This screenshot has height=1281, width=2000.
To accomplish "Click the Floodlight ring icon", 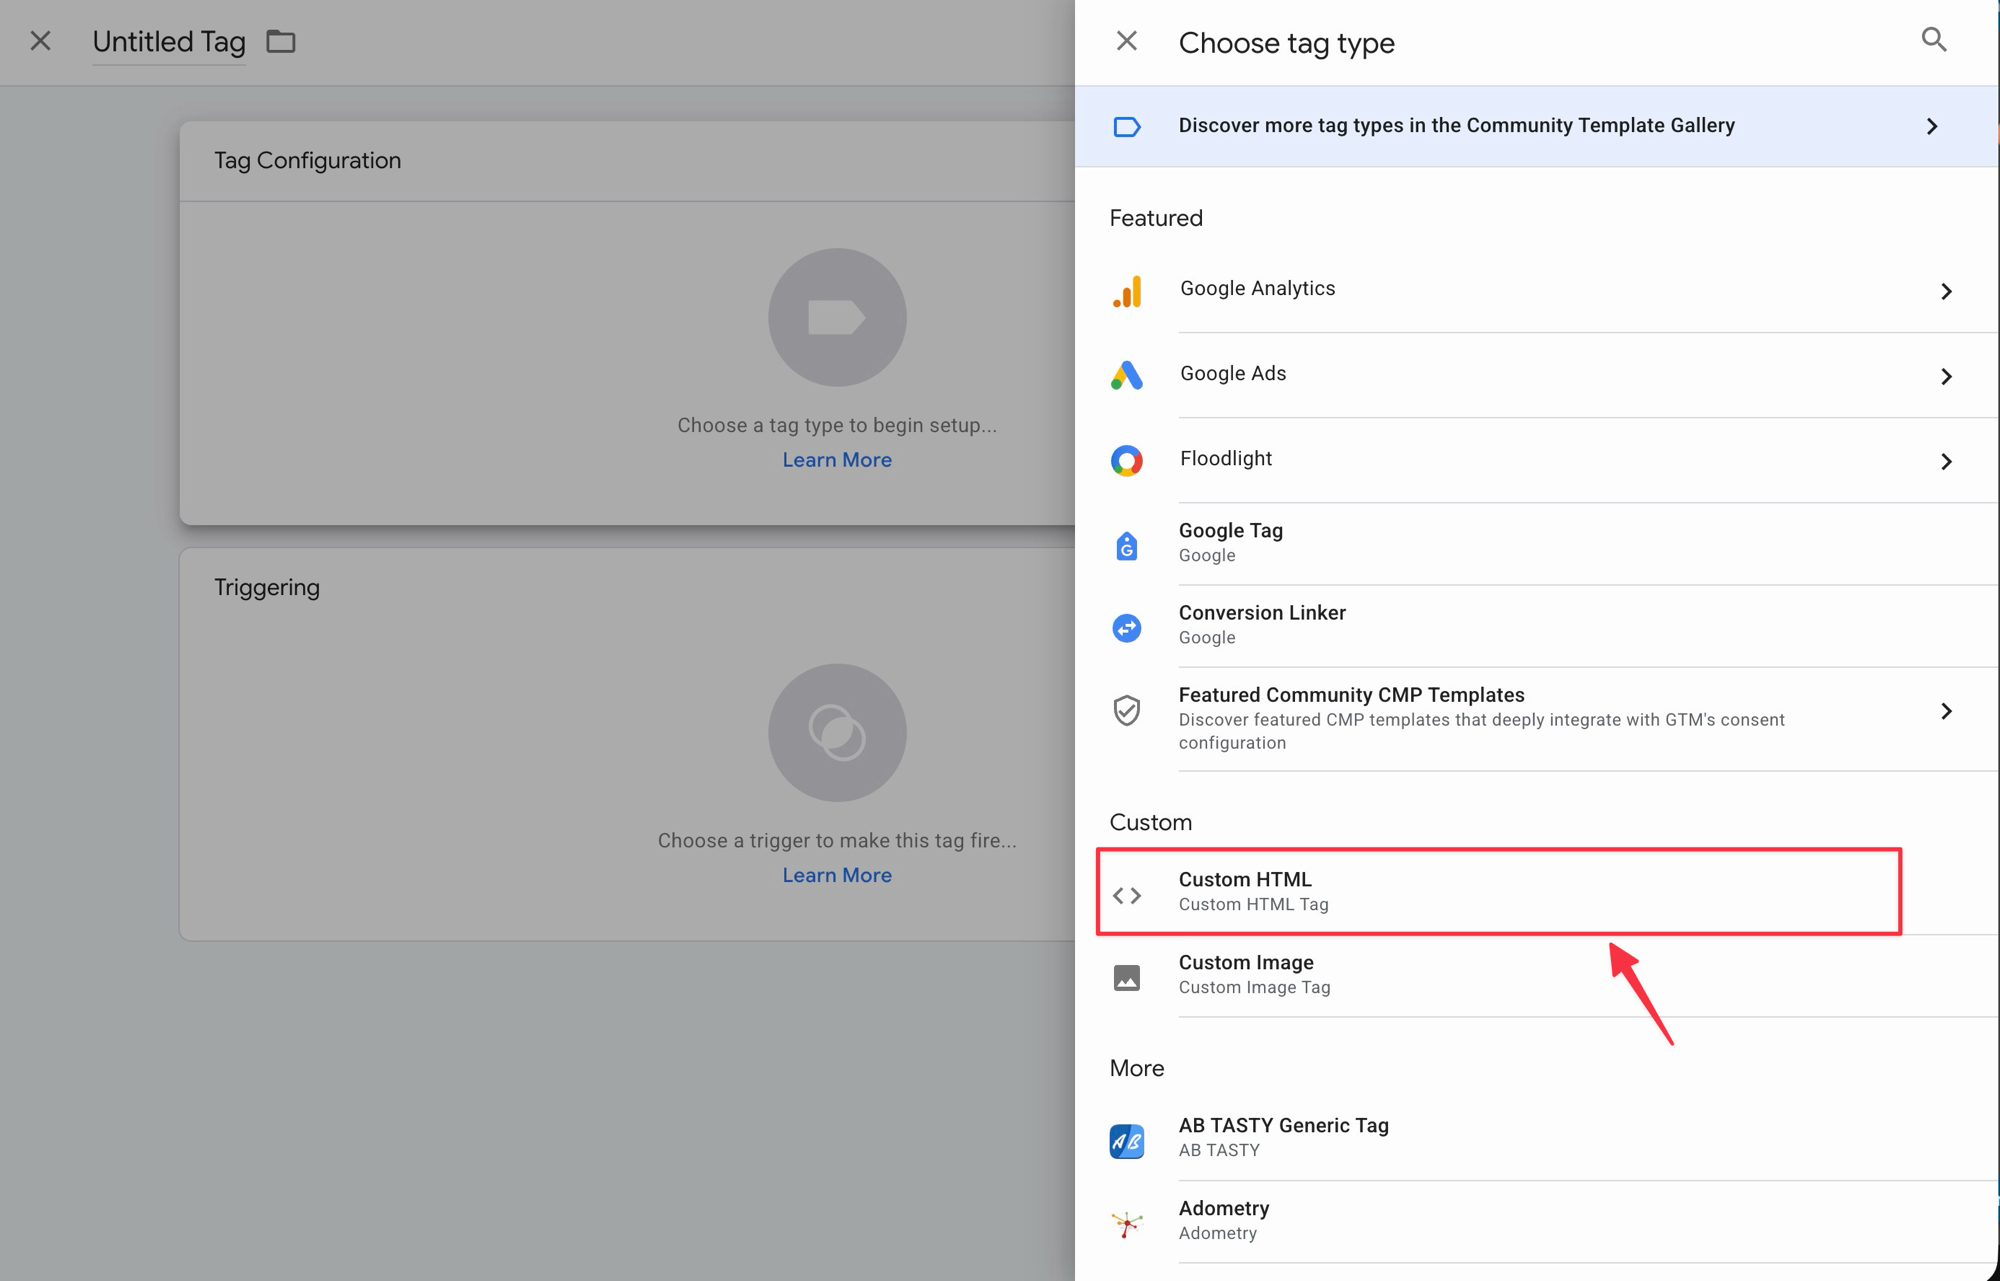I will pyautogui.click(x=1127, y=461).
